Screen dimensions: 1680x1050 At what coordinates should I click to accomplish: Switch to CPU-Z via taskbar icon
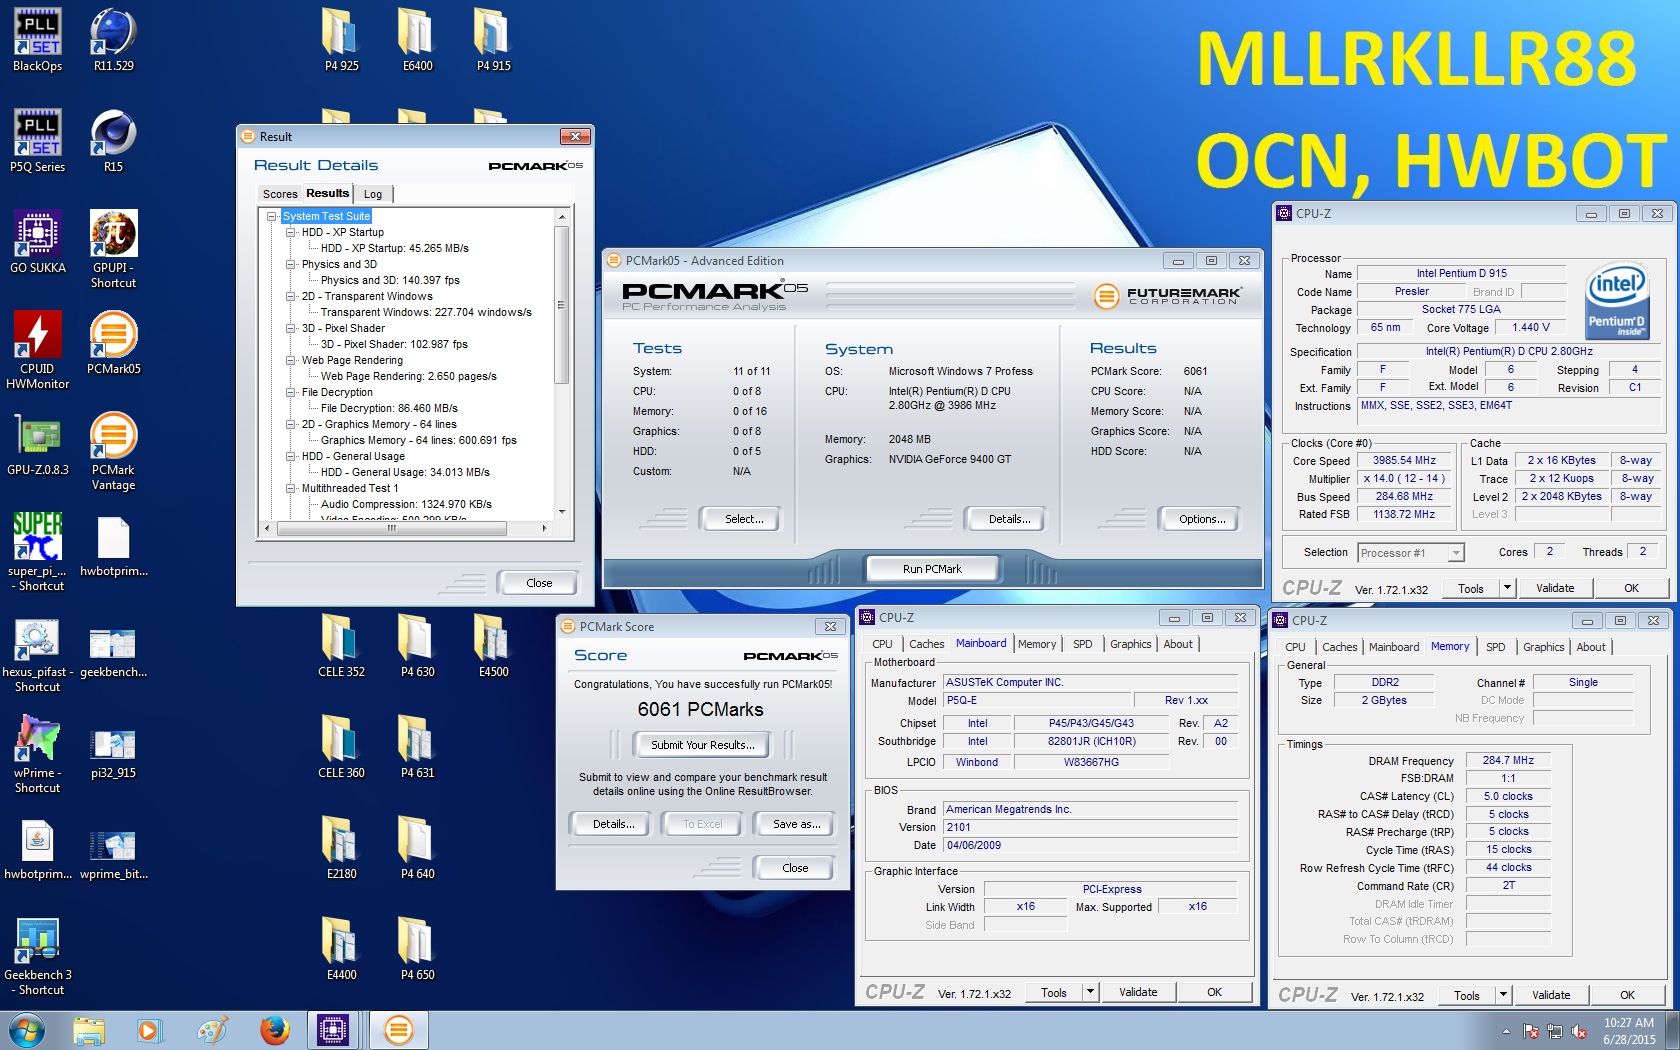coord(333,1030)
